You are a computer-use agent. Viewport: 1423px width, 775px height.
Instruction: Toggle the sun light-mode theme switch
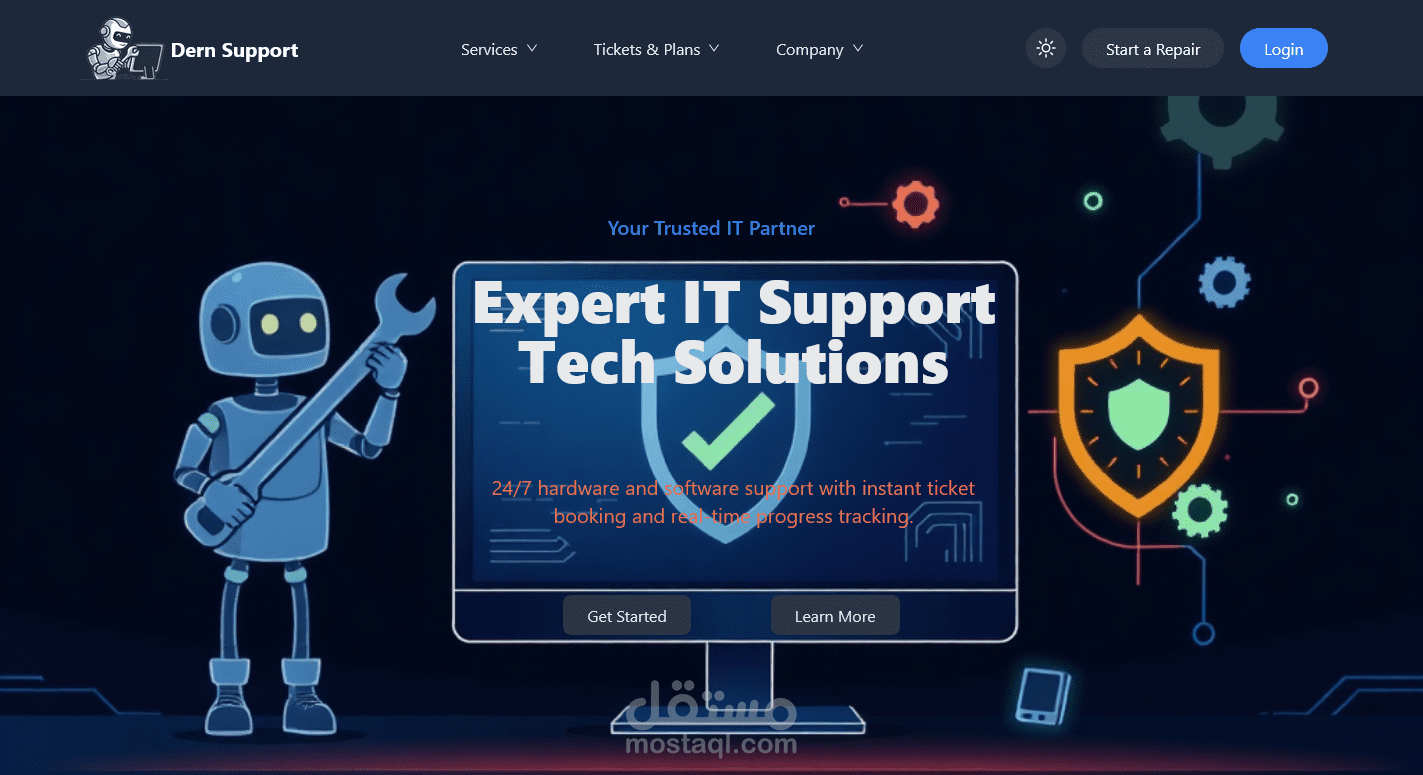pos(1046,48)
